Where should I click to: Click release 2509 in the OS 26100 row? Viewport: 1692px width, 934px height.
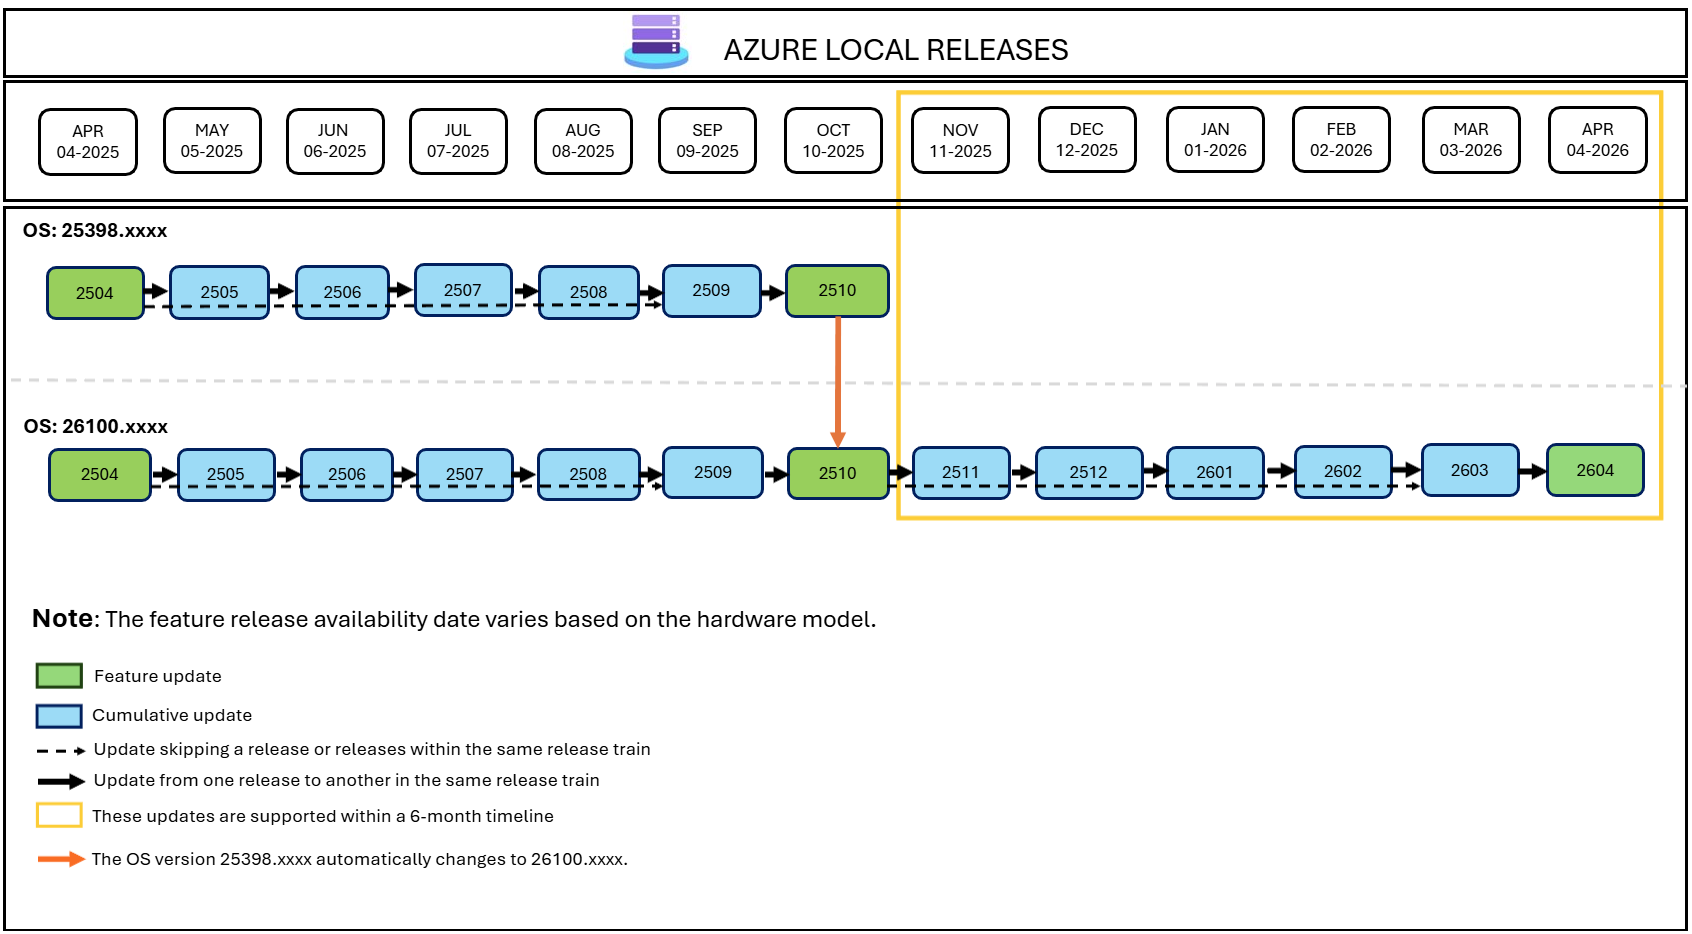pos(713,472)
